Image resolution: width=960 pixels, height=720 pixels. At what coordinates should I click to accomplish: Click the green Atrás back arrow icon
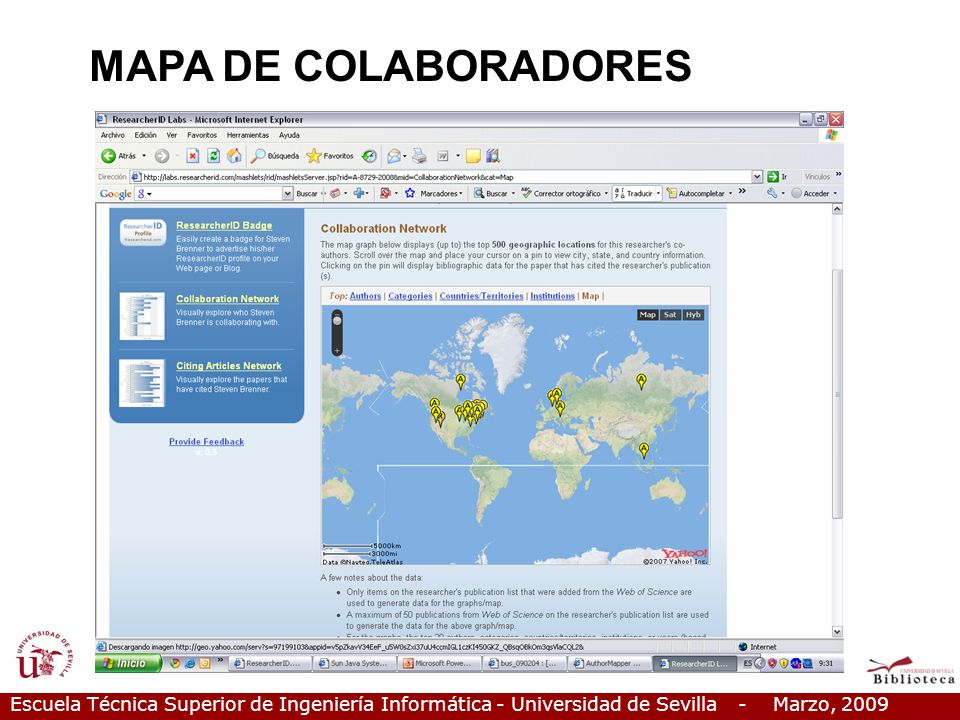pos(108,156)
